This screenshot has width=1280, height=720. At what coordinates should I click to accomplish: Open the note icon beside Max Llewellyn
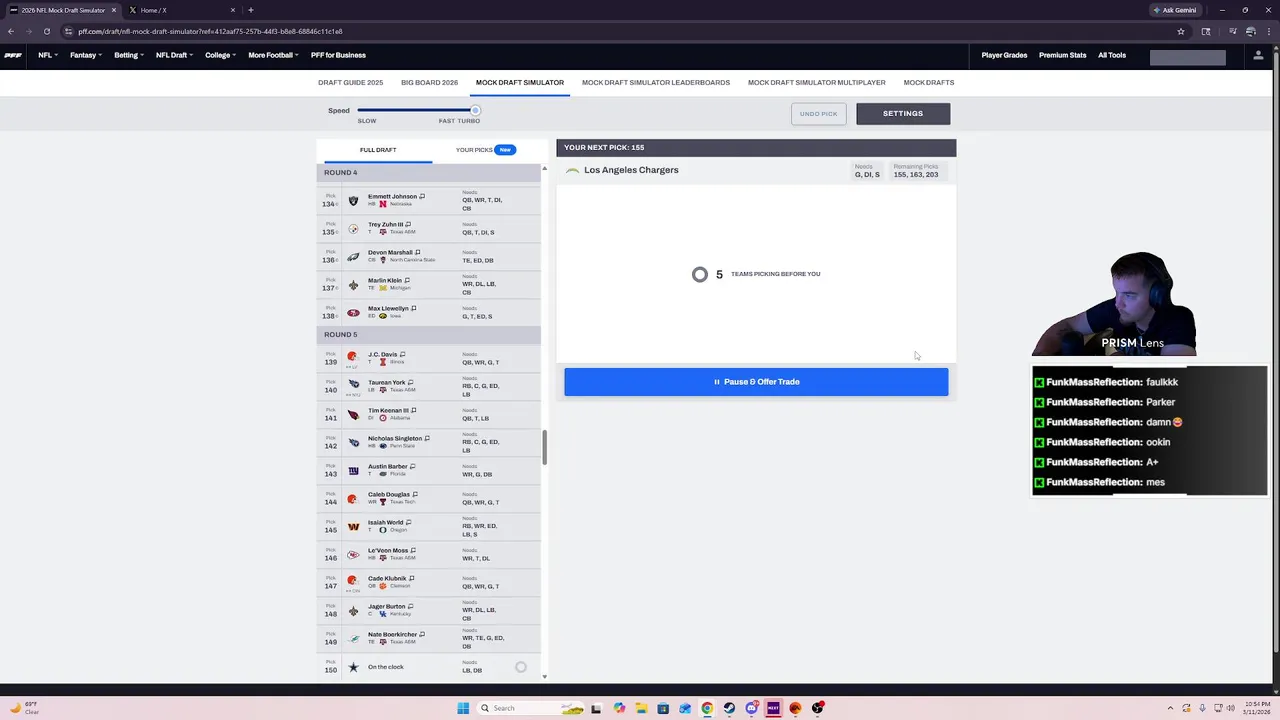pos(413,308)
